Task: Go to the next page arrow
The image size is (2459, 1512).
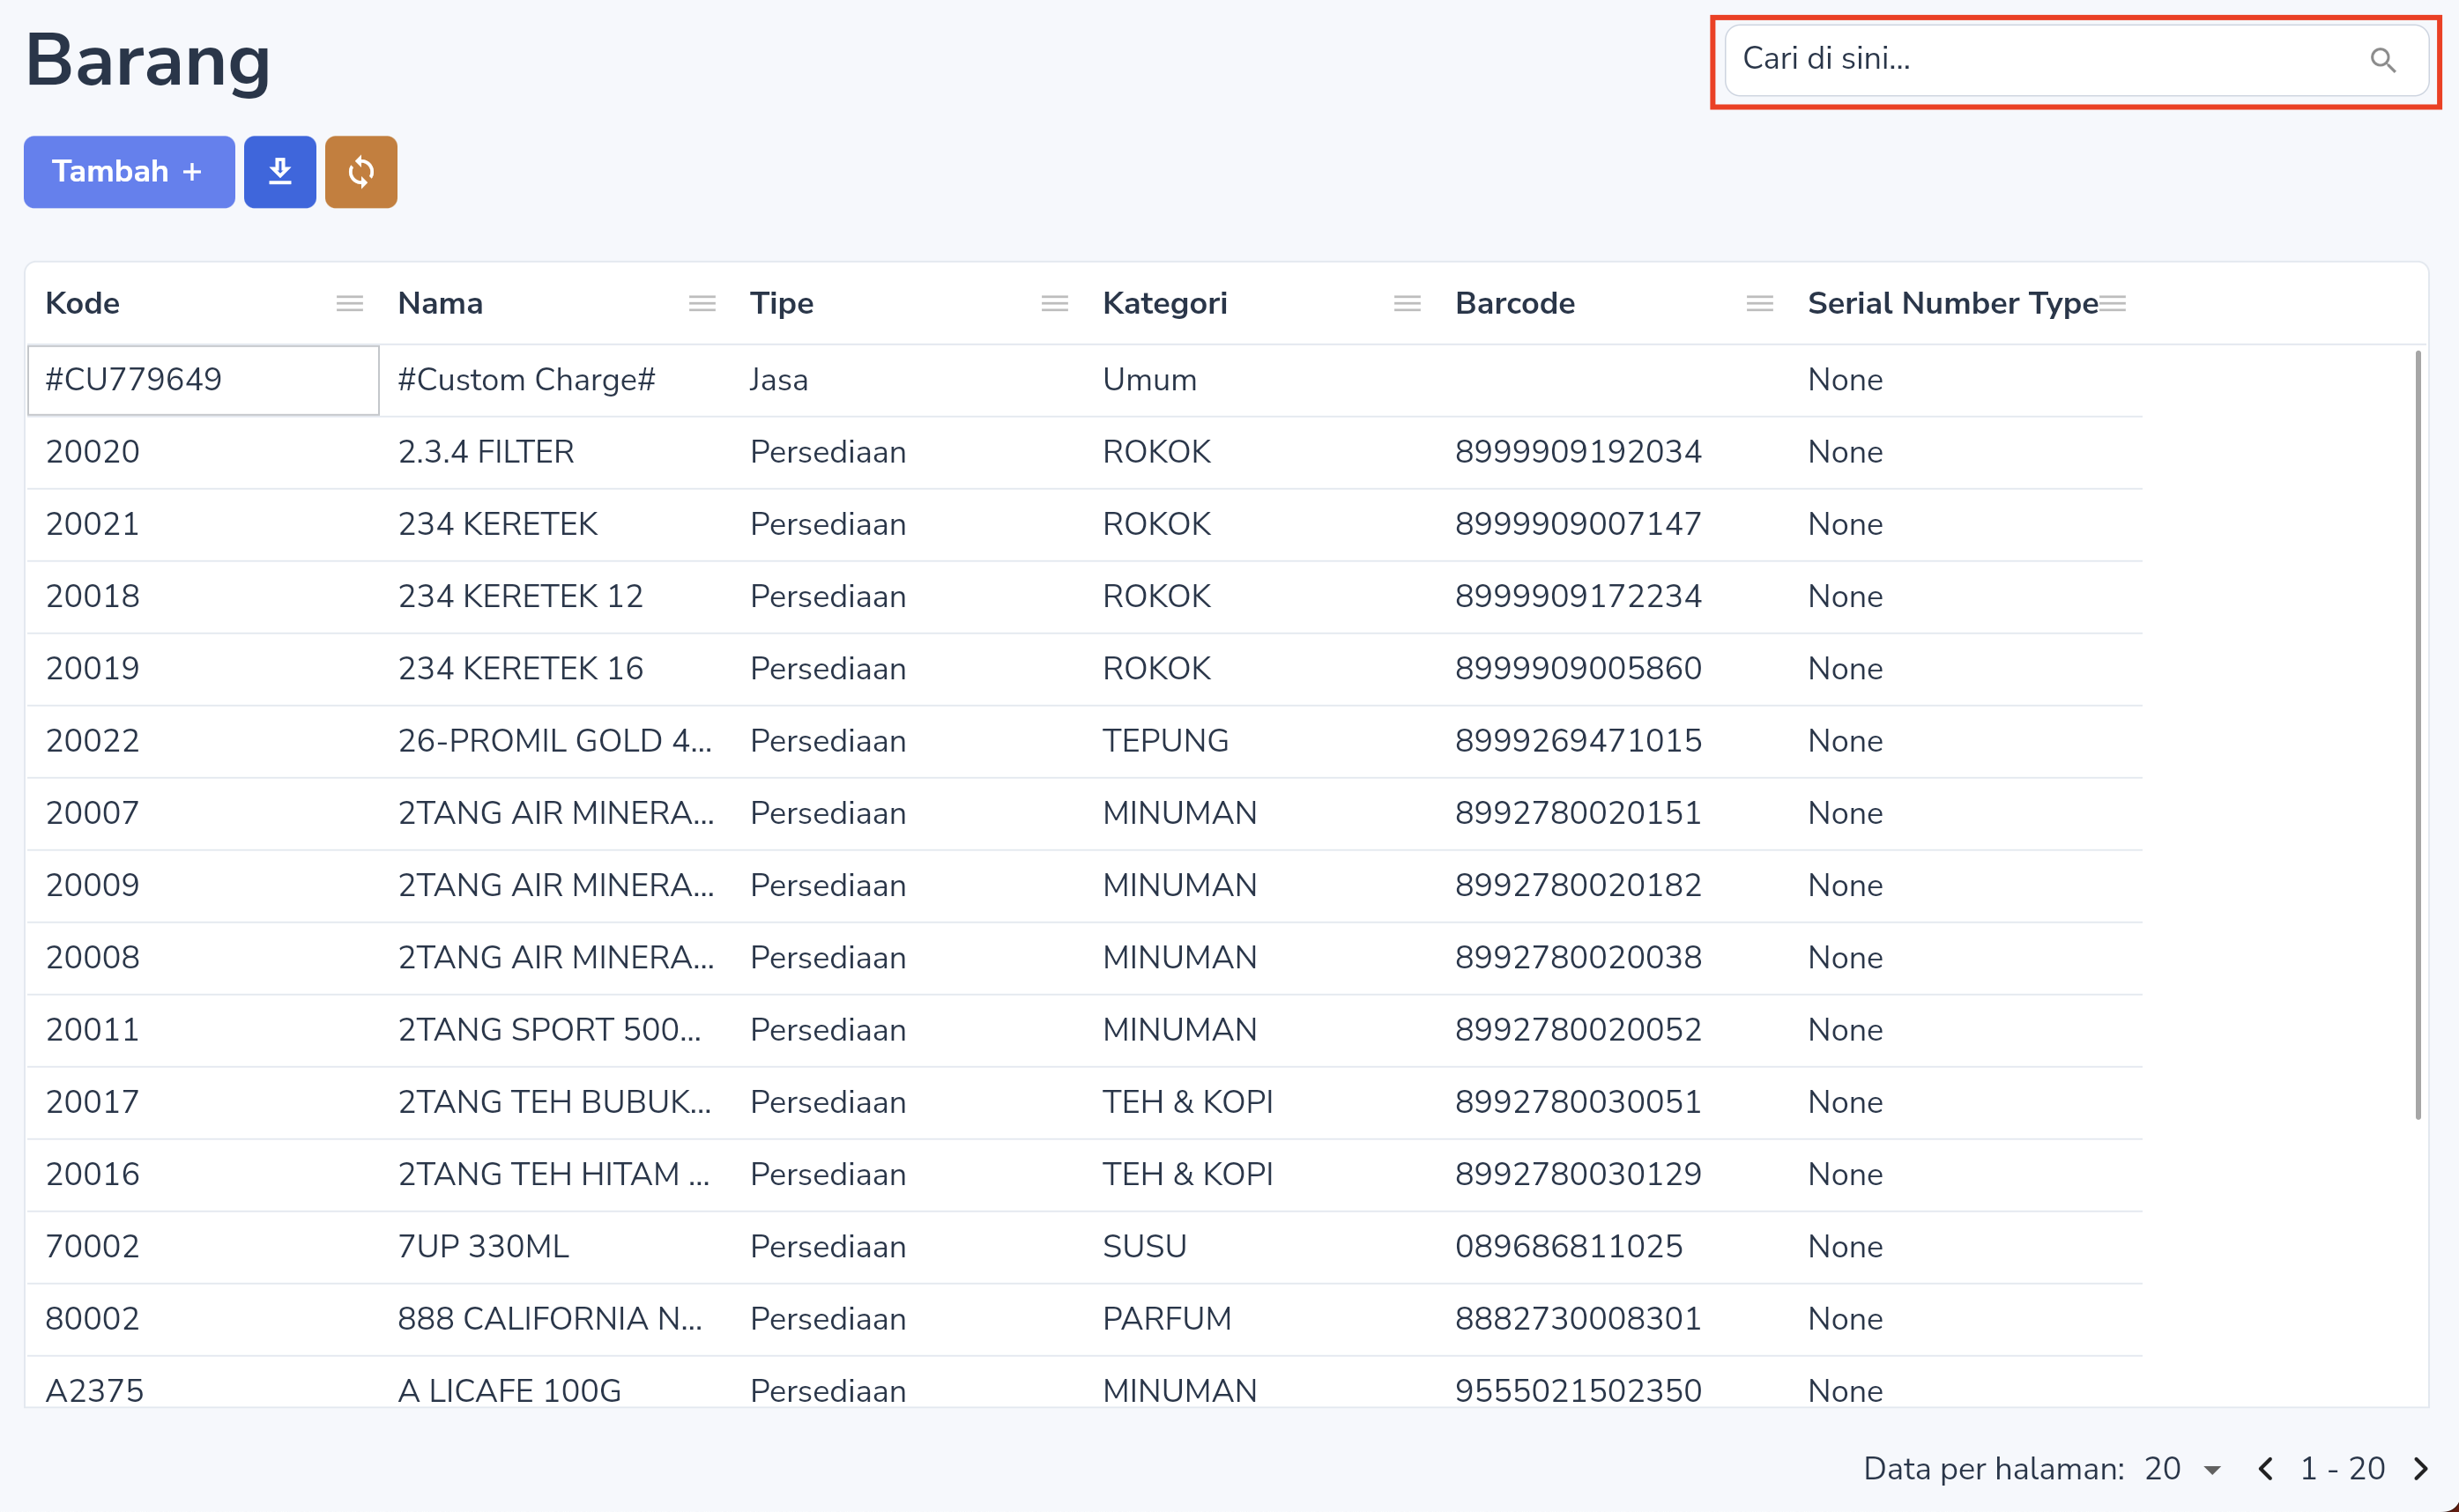Action: 2421,1469
